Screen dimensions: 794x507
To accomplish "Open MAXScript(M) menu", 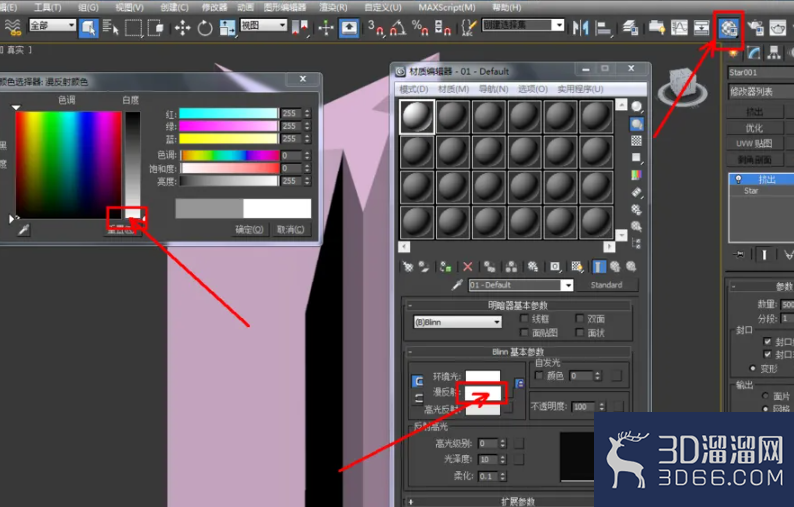I will 447,7.
